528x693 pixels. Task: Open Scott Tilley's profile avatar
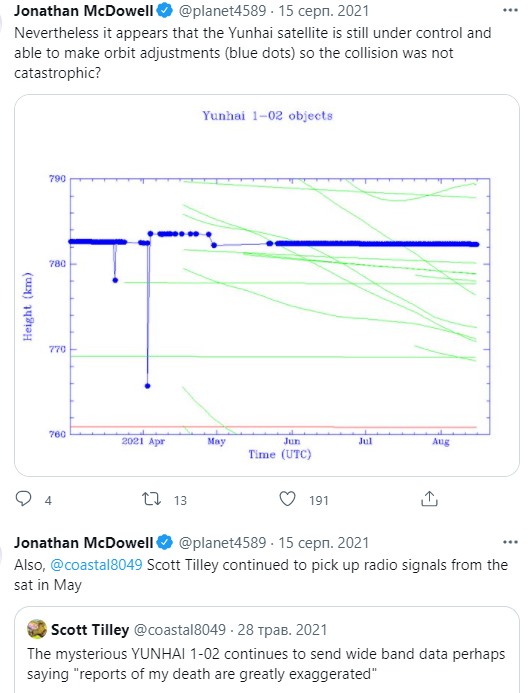(x=37, y=629)
